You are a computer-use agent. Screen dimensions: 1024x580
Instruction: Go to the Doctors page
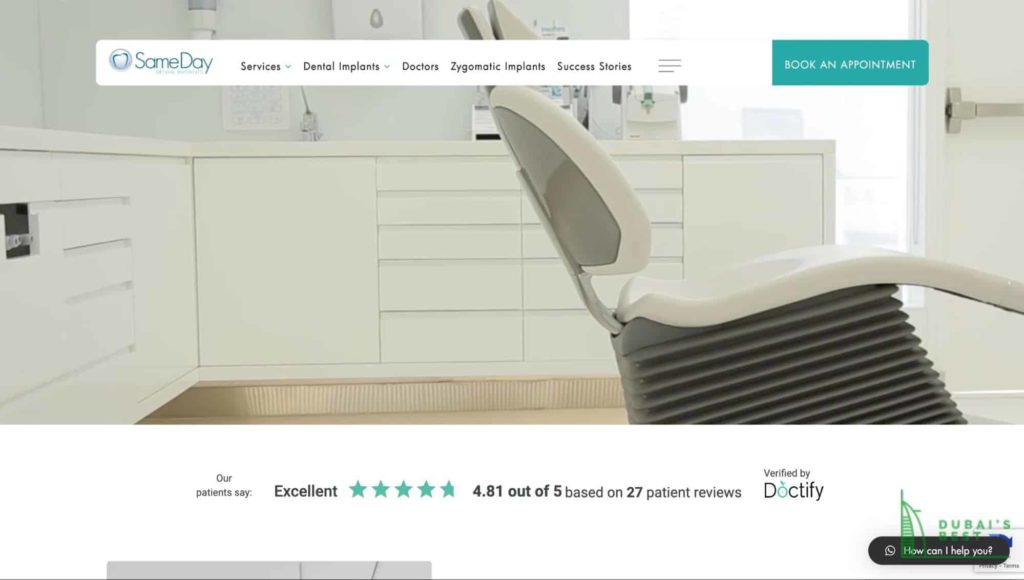[420, 67]
